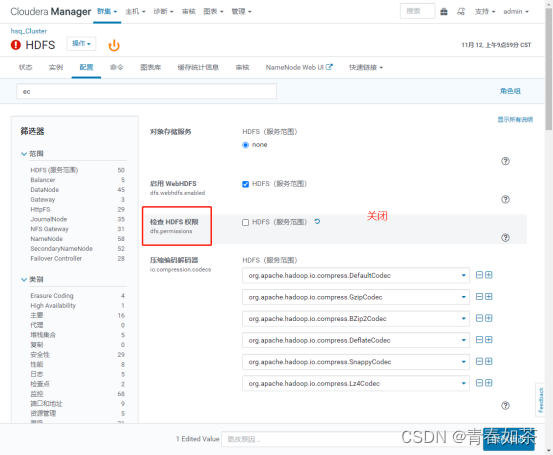
Task: Show help for the Check HDFS Permissions setting
Action: [x=505, y=237]
